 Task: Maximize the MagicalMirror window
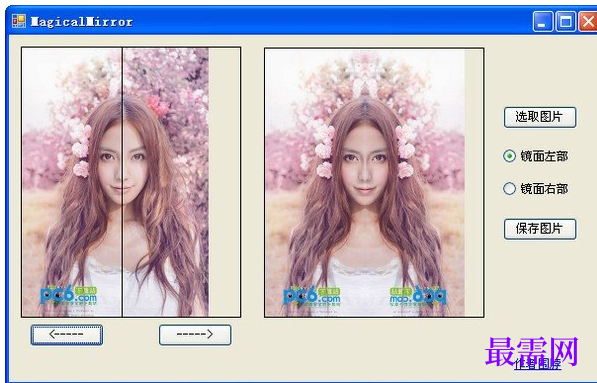point(566,21)
